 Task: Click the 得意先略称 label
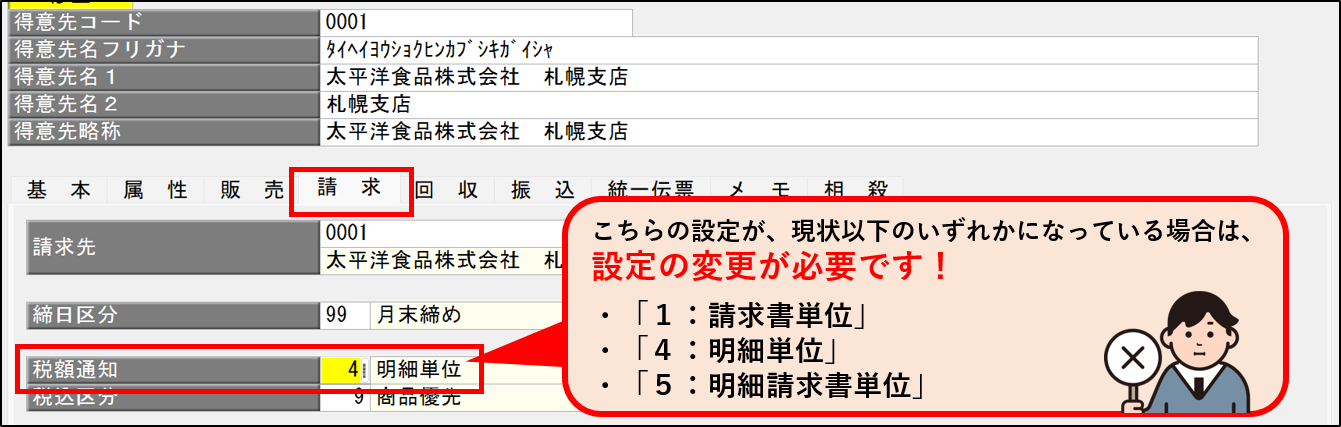[164, 131]
